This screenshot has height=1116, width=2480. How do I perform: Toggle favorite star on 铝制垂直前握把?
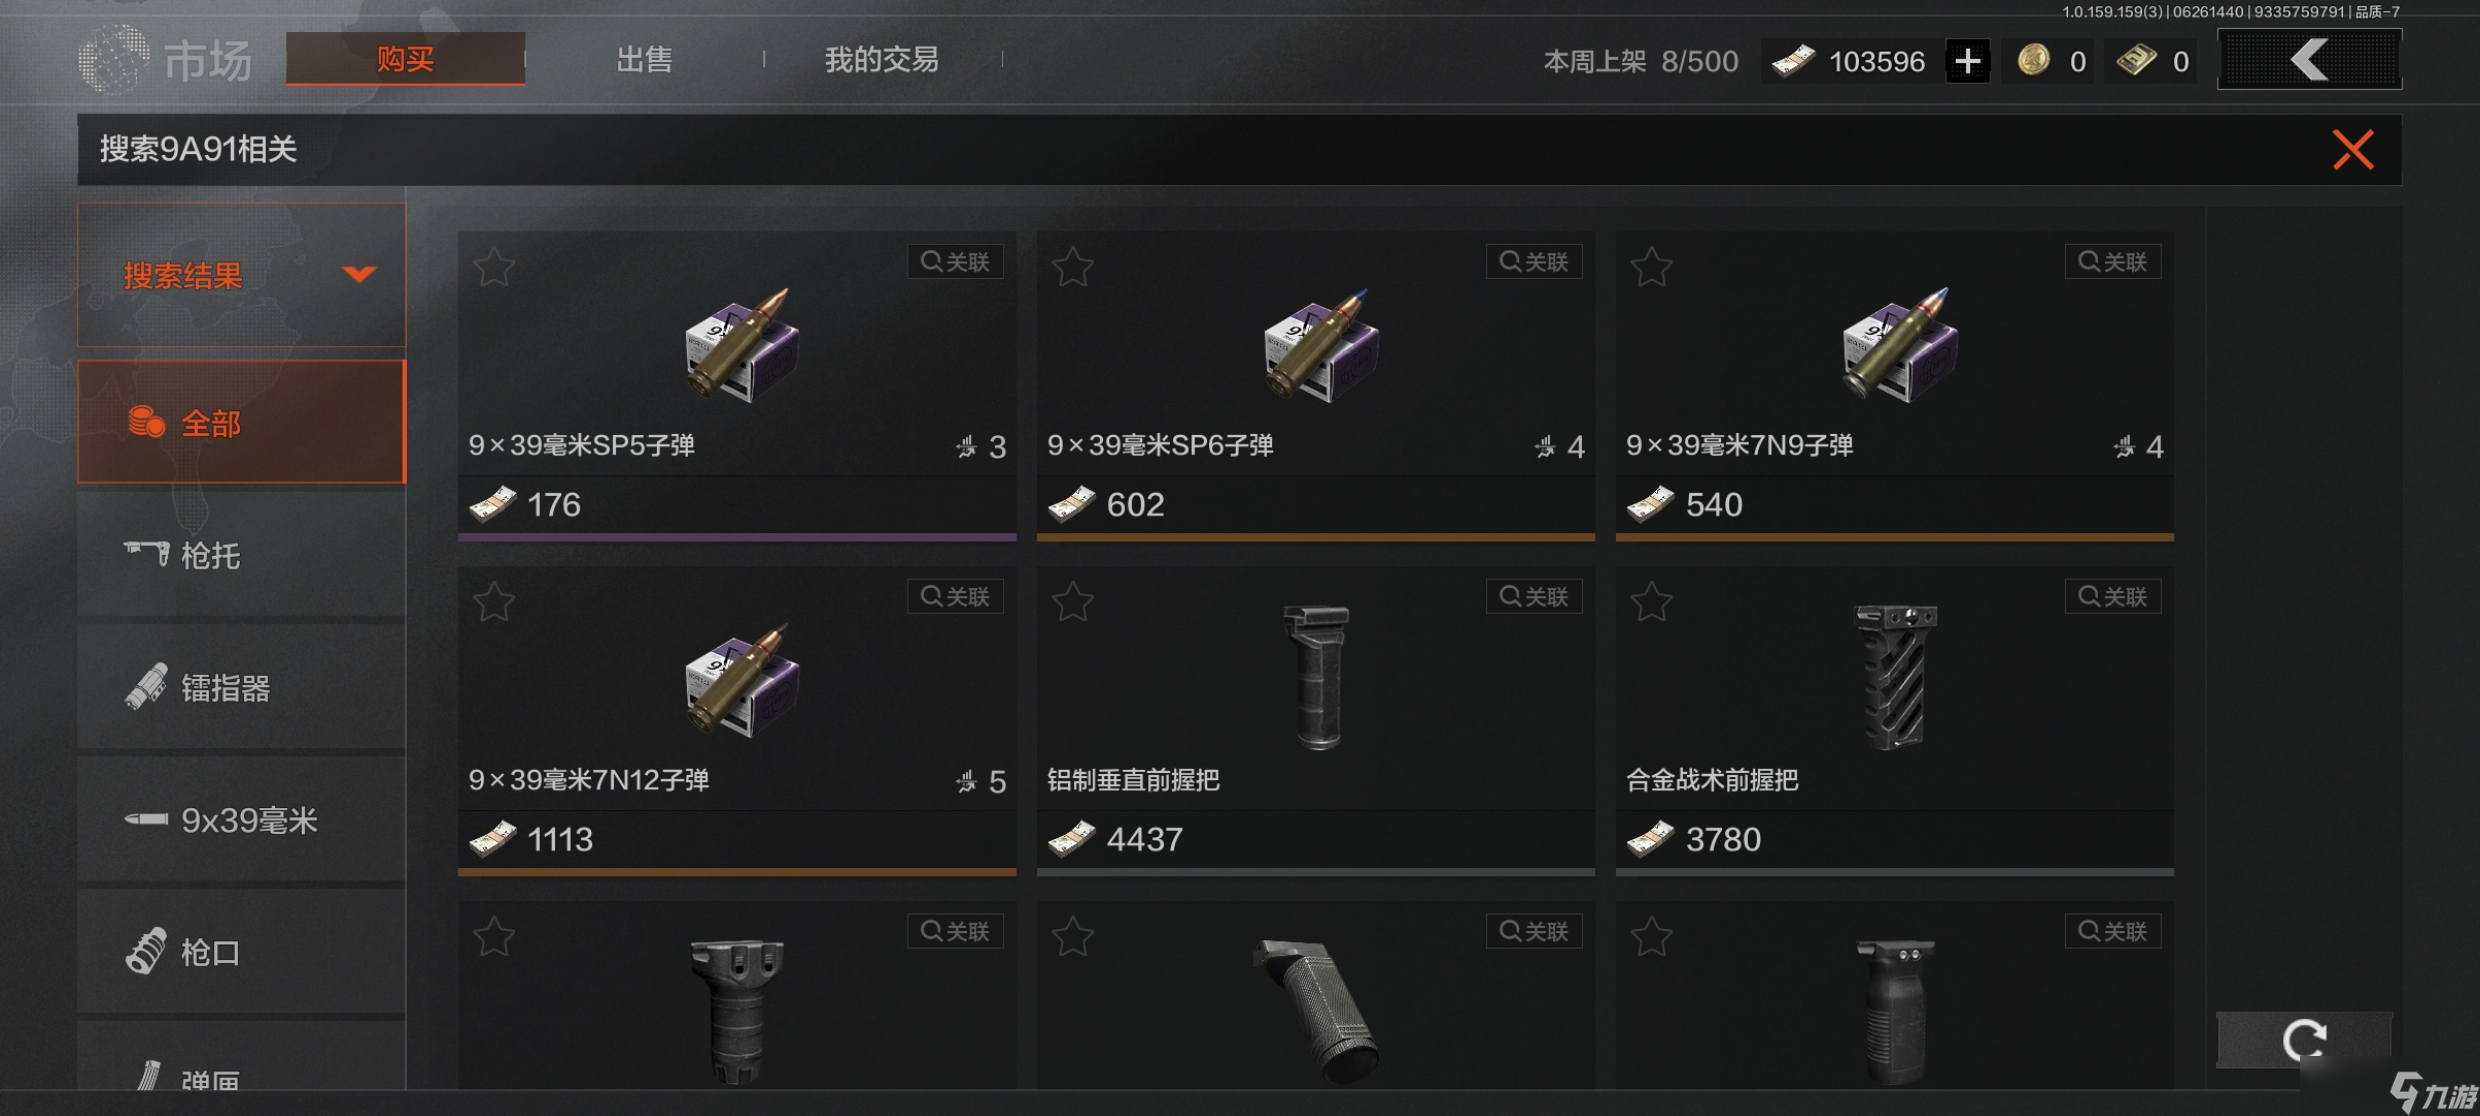pyautogui.click(x=1073, y=601)
